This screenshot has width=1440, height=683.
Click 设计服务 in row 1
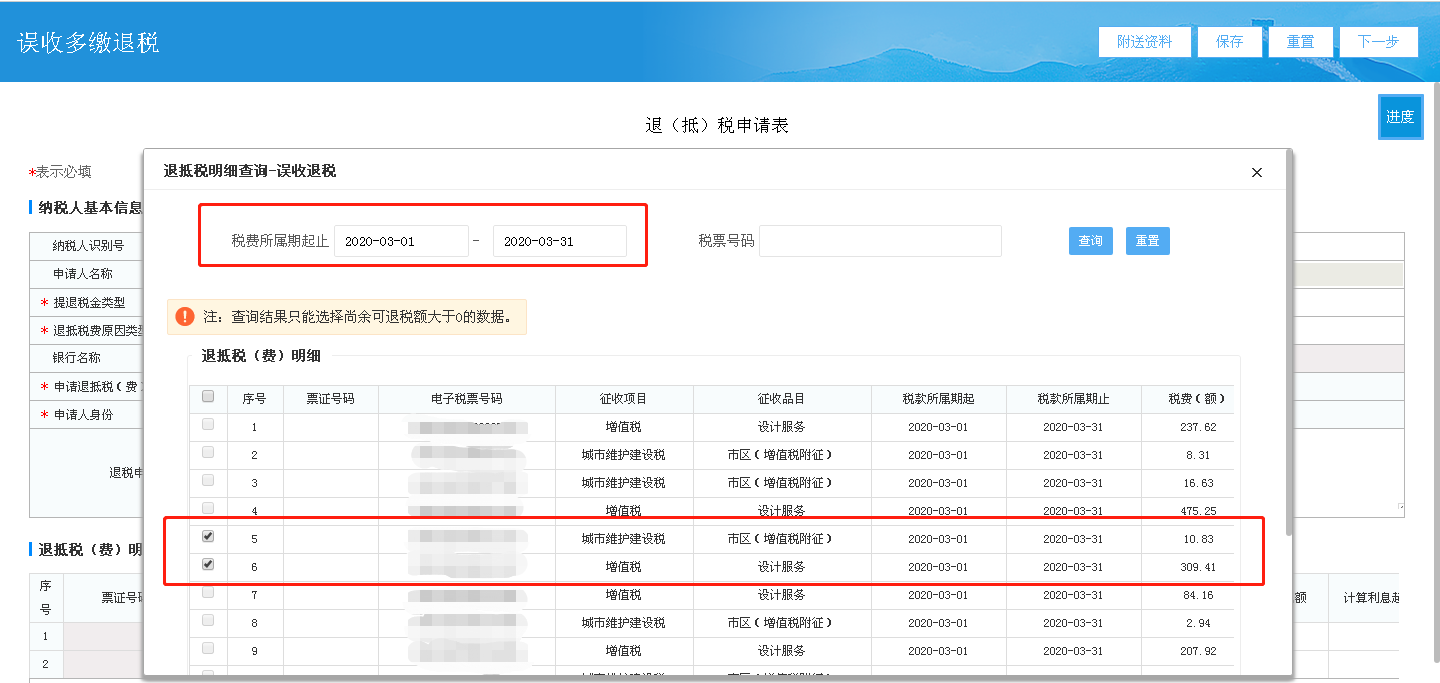click(x=782, y=427)
